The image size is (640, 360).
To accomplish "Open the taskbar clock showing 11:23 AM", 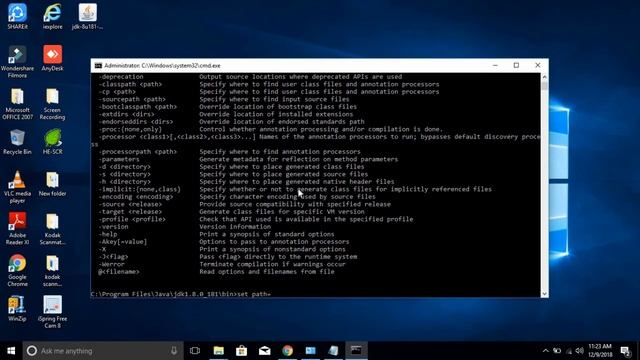I will coord(600,351).
